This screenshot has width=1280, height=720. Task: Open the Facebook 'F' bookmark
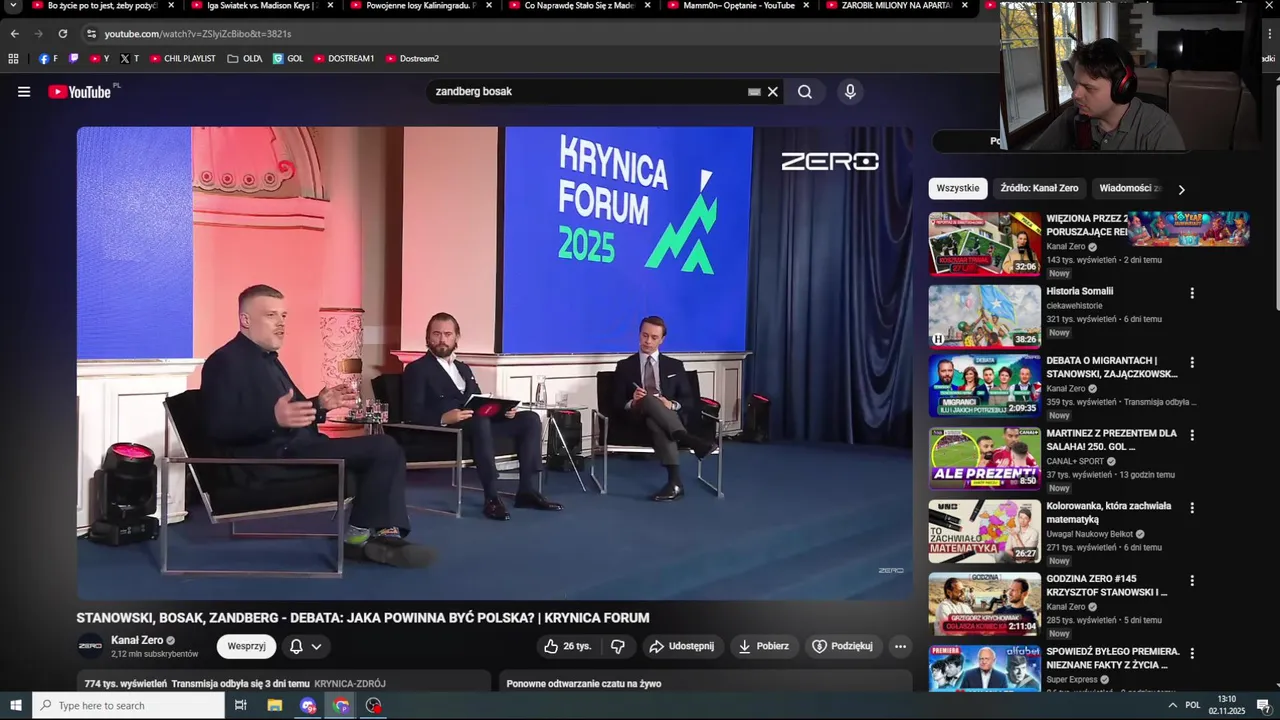click(48, 59)
